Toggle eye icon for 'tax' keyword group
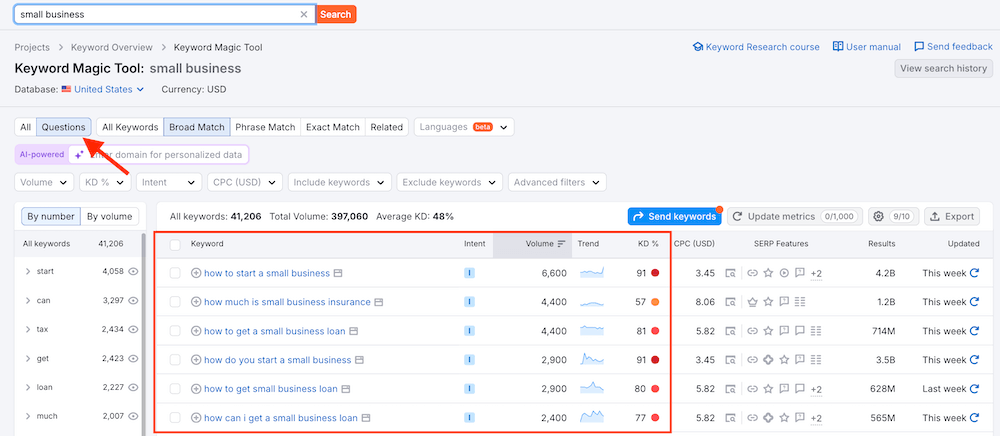1000x436 pixels. (x=133, y=329)
